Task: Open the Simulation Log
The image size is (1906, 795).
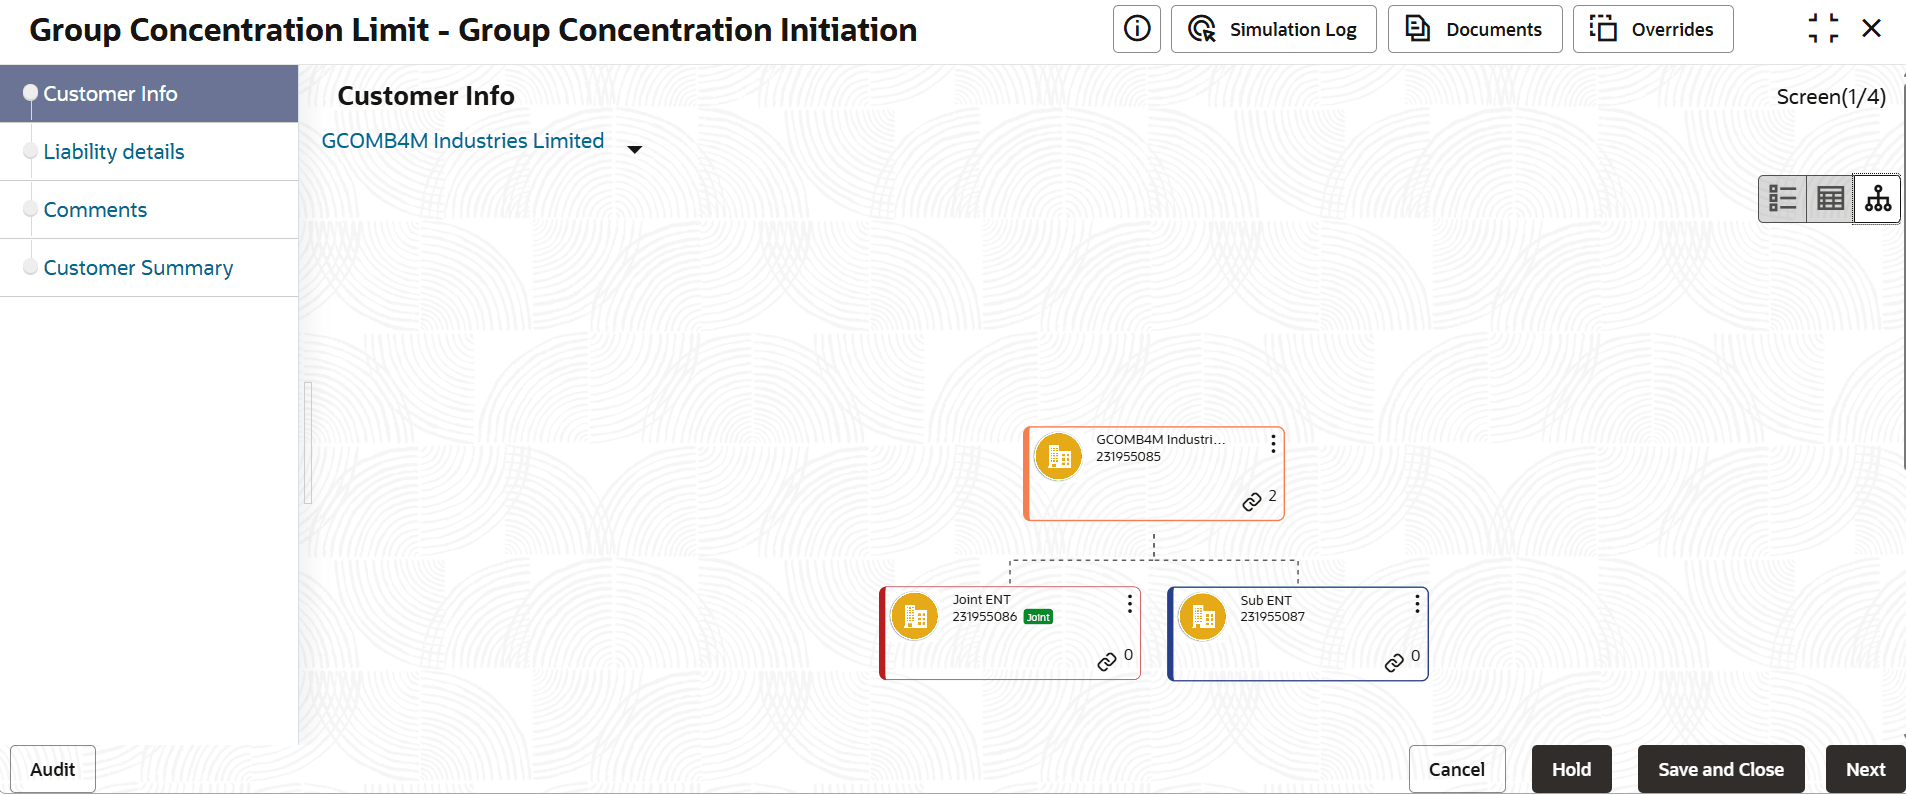Action: coord(1273,29)
